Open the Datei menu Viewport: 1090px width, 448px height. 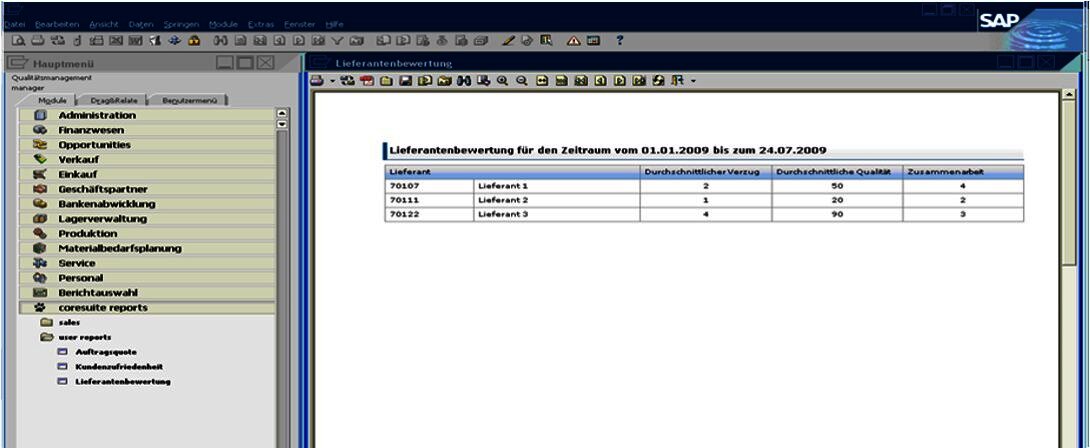pyautogui.click(x=15, y=24)
